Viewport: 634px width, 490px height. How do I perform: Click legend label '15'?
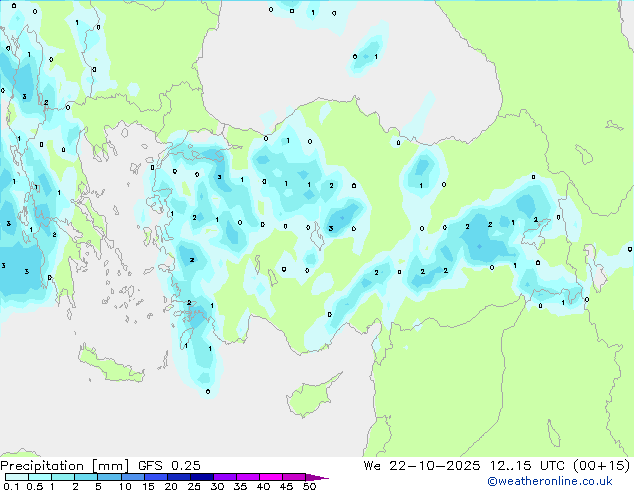tap(148, 486)
